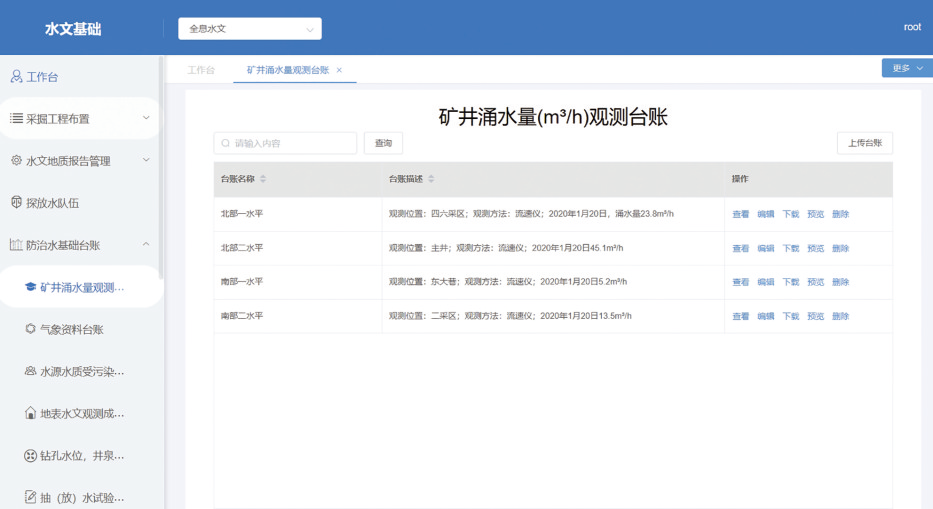Click the root user name

pos(912,27)
